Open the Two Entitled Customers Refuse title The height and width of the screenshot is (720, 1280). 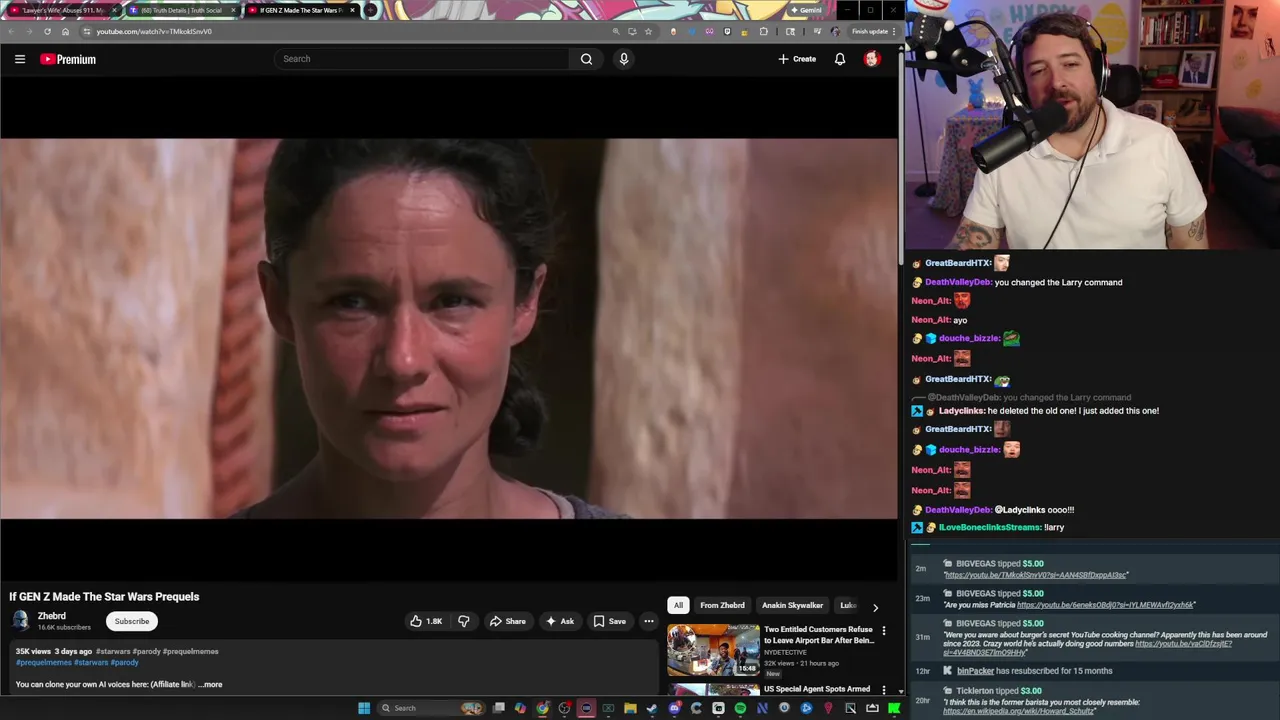(x=819, y=635)
